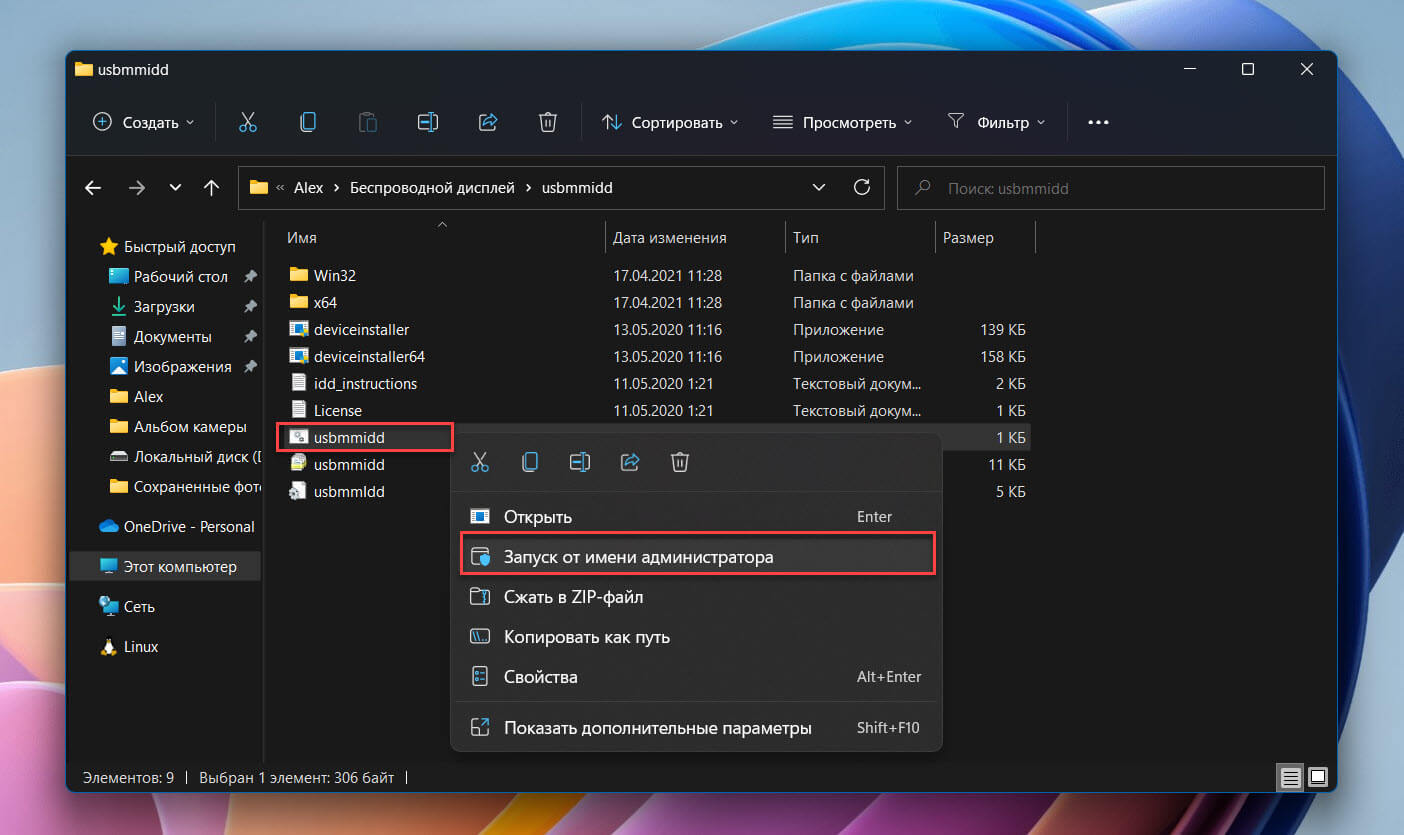This screenshot has height=835, width=1404.
Task: Click the Cut scissors icon in the context menu
Action: click(480, 462)
